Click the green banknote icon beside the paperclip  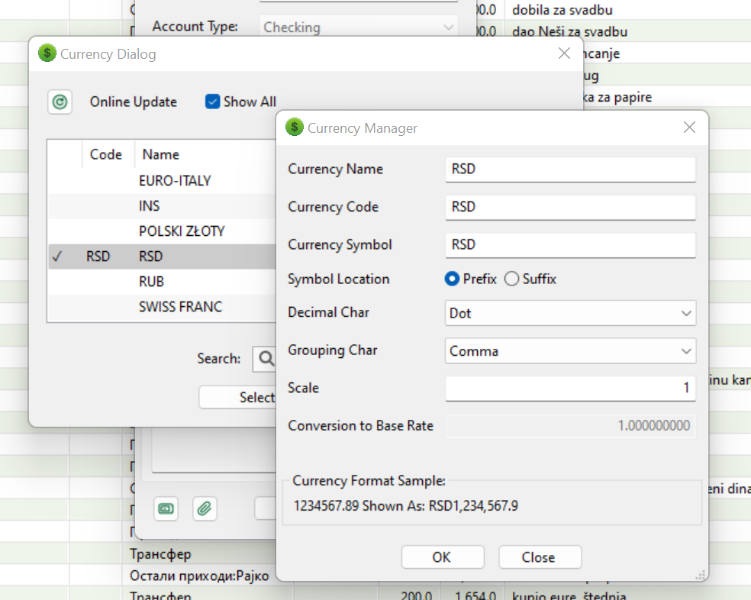tap(166, 508)
